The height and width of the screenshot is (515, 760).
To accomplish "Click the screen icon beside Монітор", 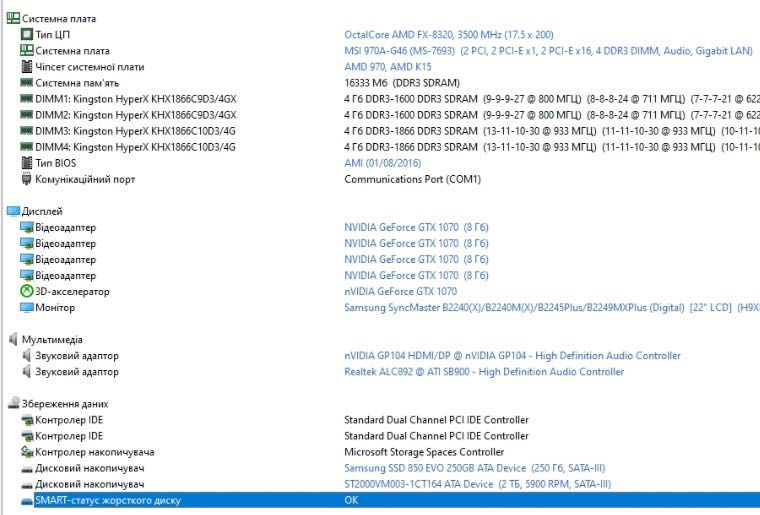I will point(27,307).
